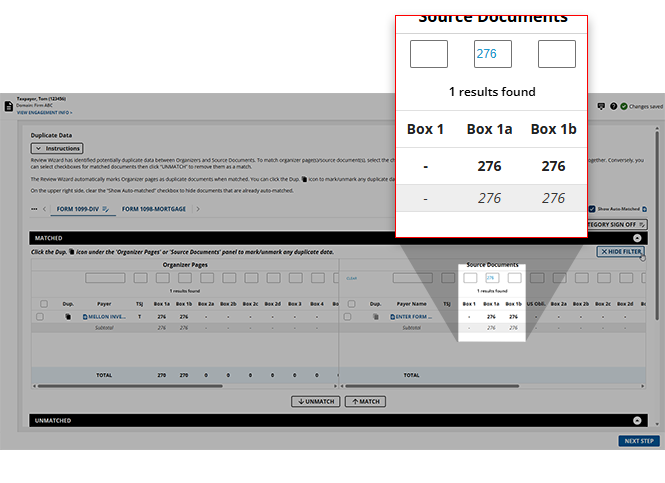The image size is (665, 483).
Task: Check select-all box in Source Documents header
Action: (x=351, y=304)
